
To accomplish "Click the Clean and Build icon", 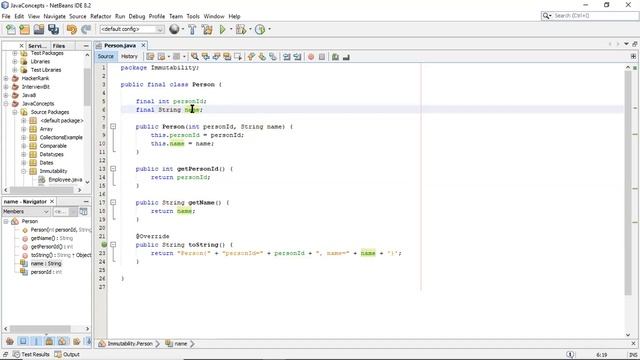I will (x=207, y=29).
